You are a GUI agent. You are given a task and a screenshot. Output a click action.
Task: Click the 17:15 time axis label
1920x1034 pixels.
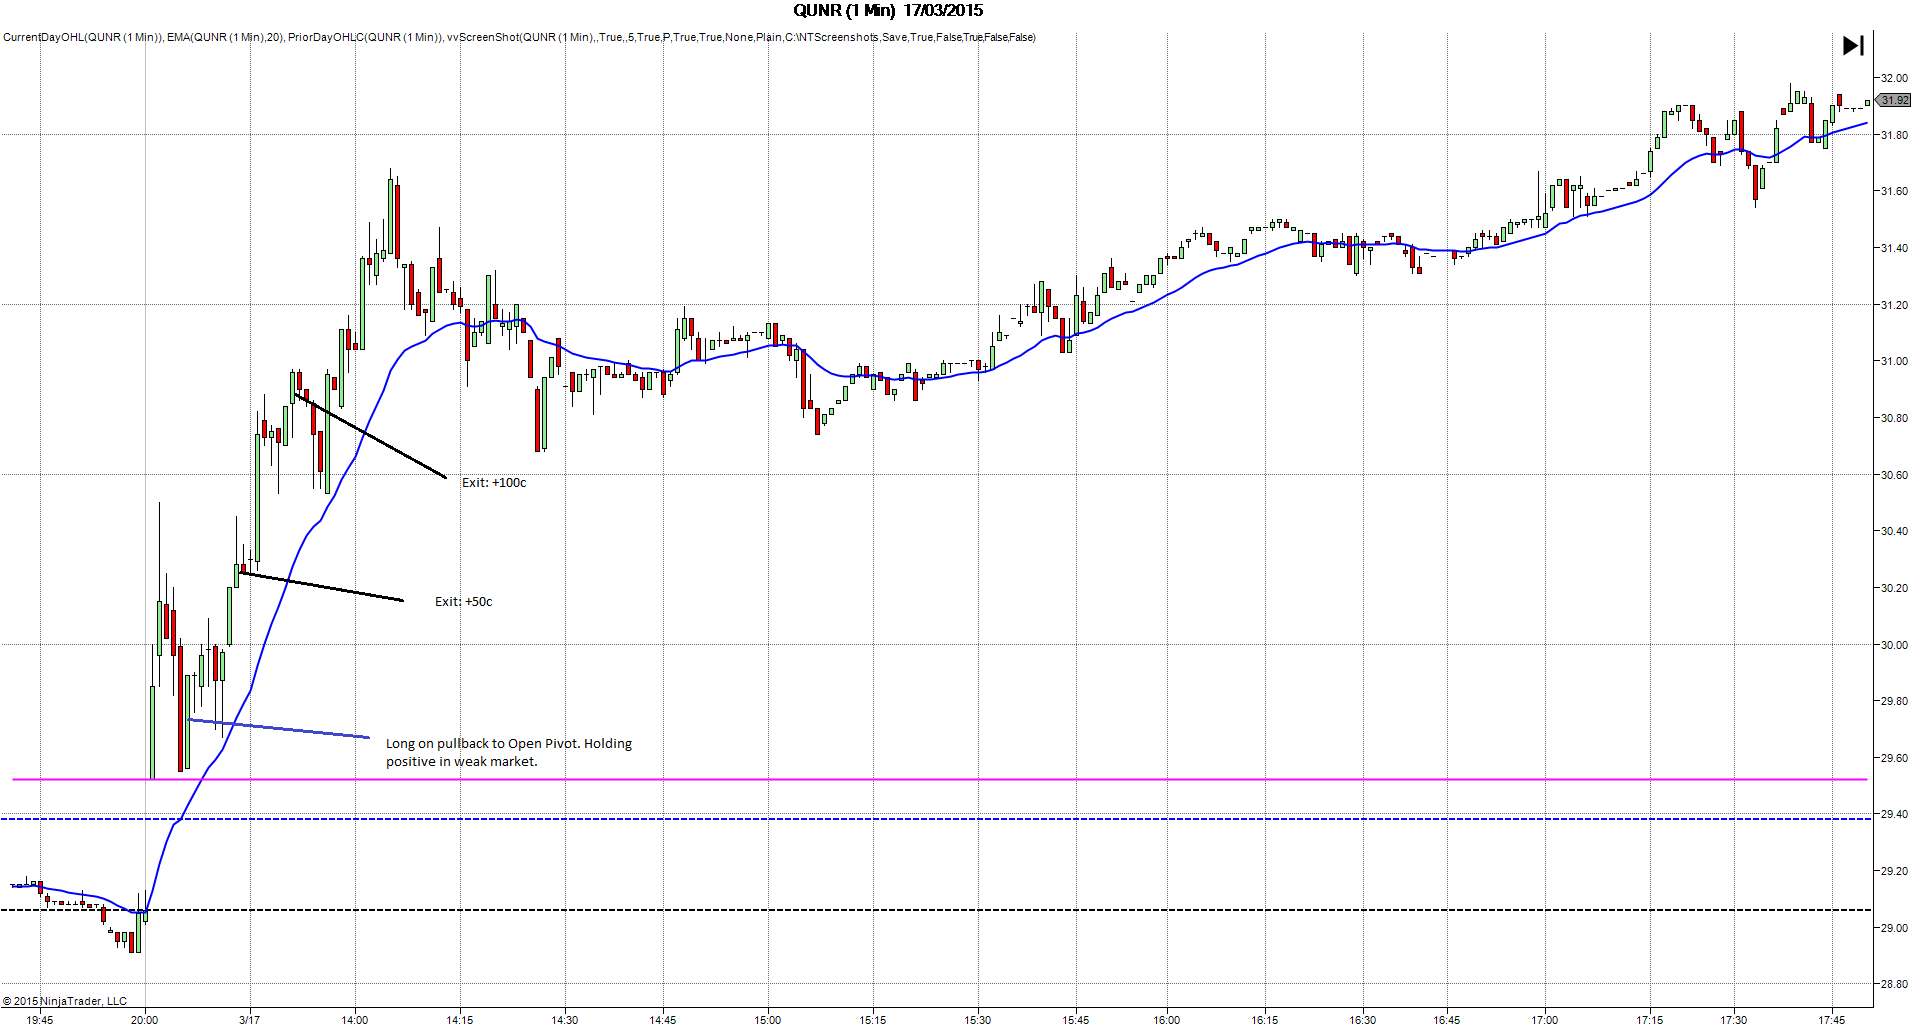tap(1649, 1020)
